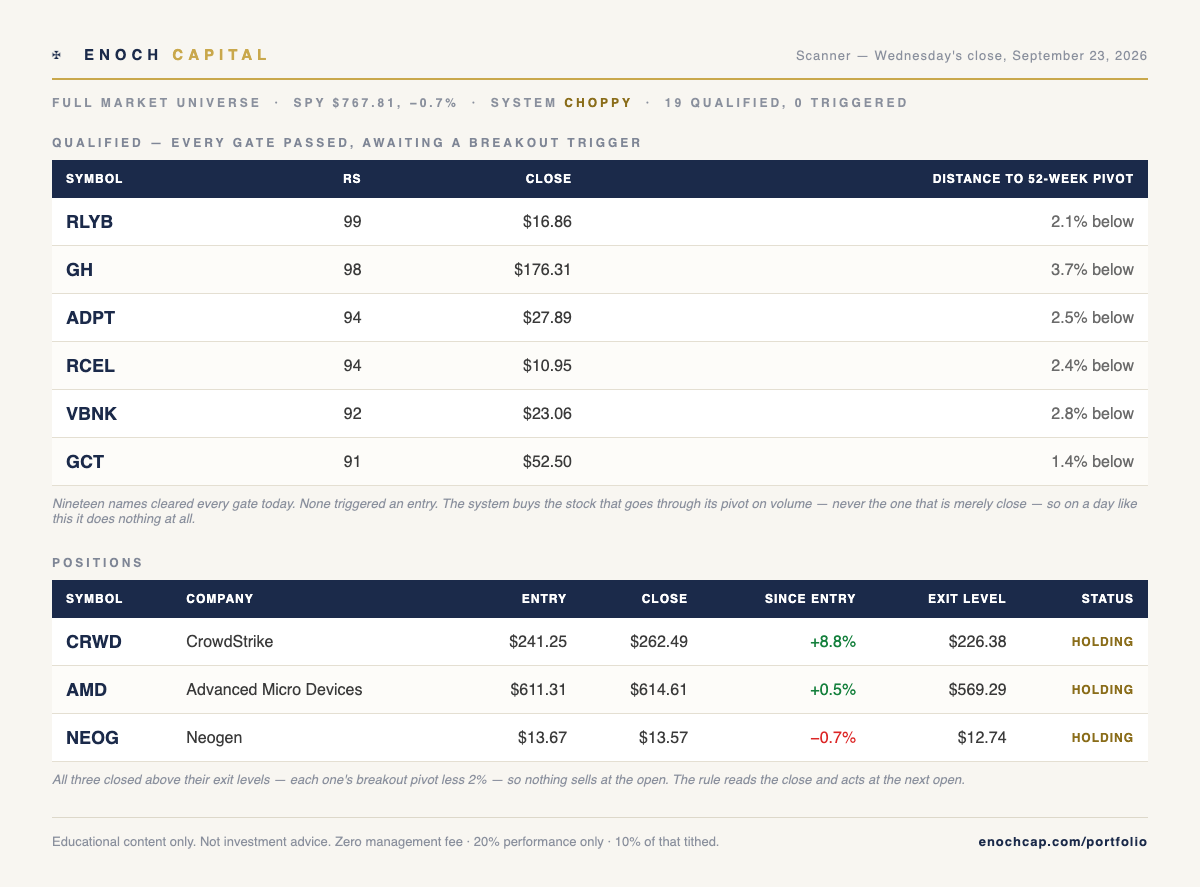Click the 19 Qualified, 0 Triggered summary

pyautogui.click(x=786, y=103)
